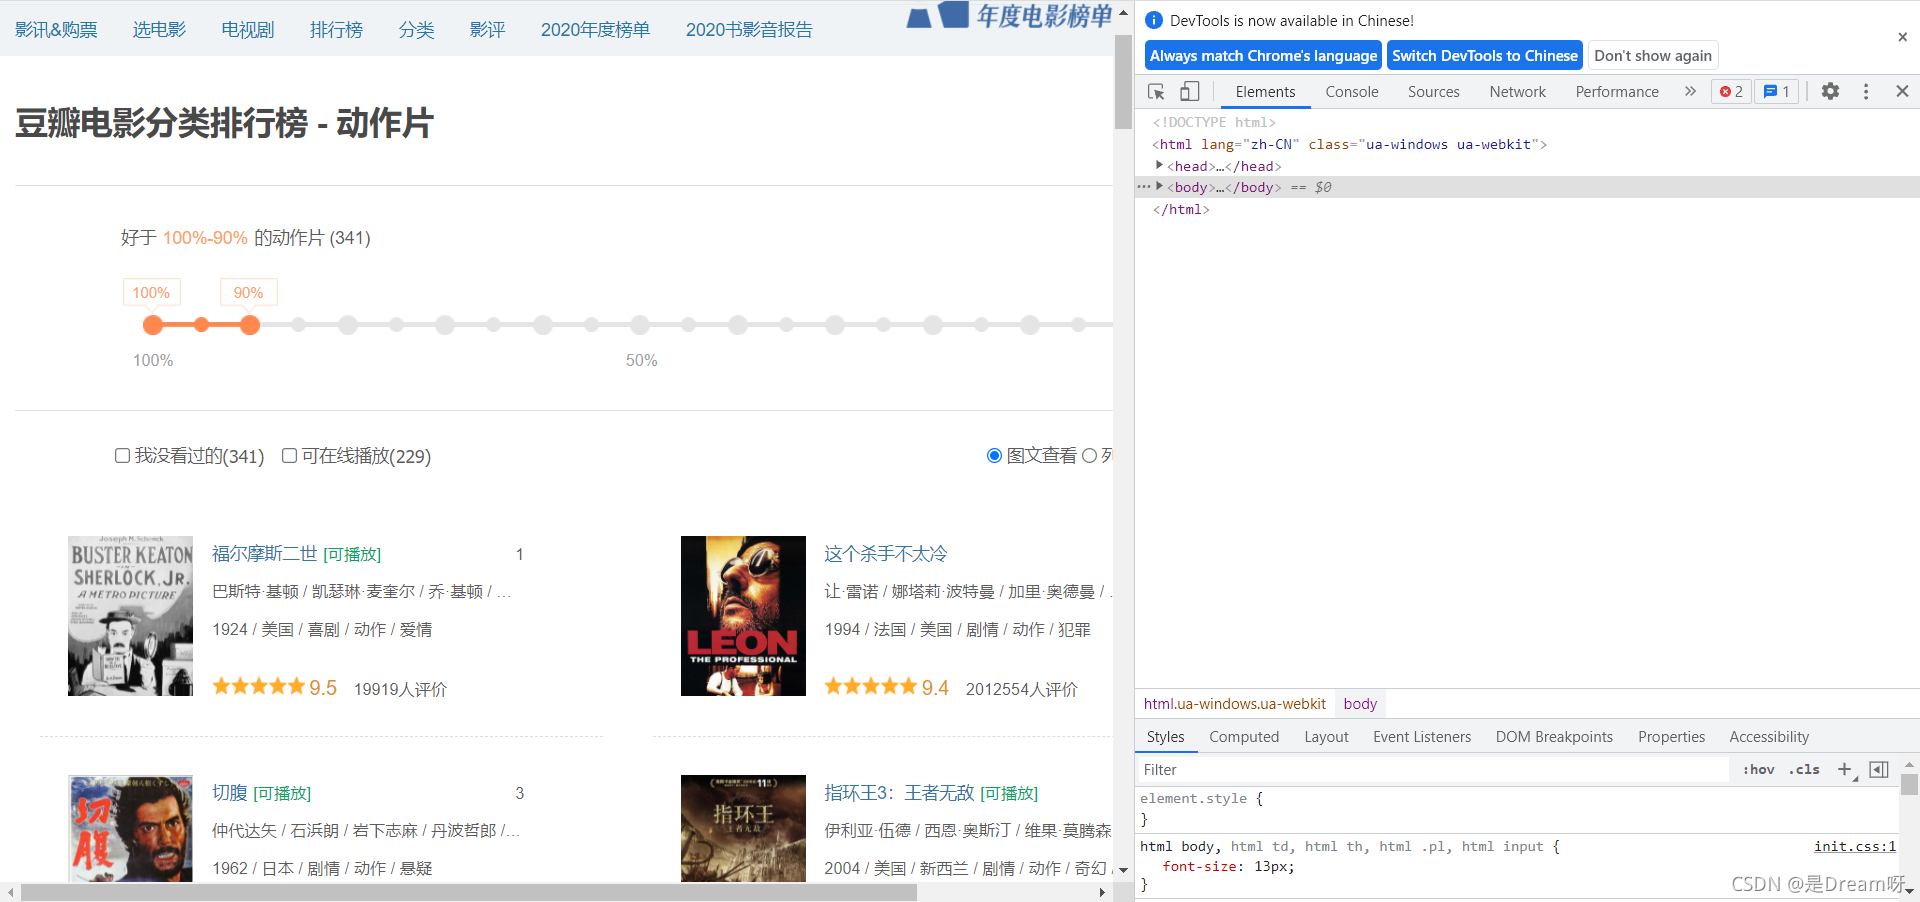Toggle the device toolbar icon
1920x902 pixels.
(x=1189, y=92)
